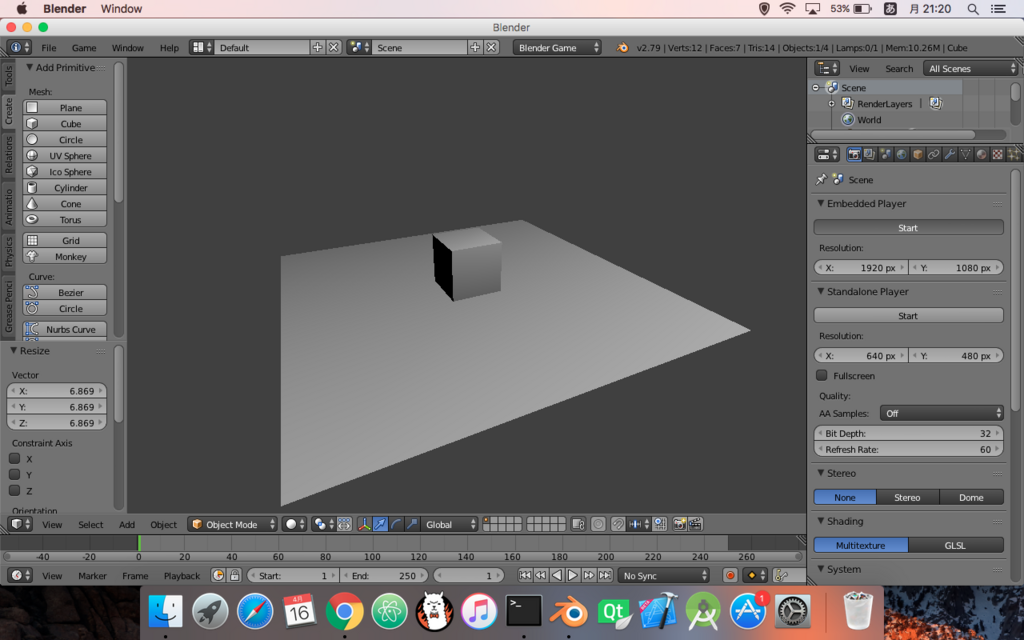Open the 3D view Add menu
The image size is (1024, 640).
click(127, 524)
